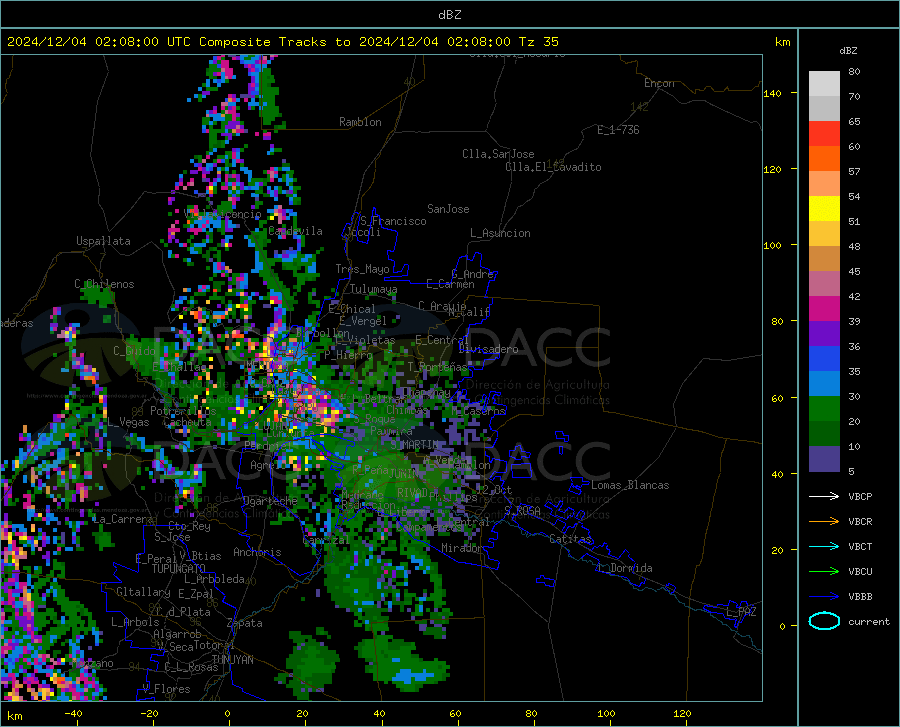Click the S_MARTIN map label
The image size is (900, 727).
(414, 445)
